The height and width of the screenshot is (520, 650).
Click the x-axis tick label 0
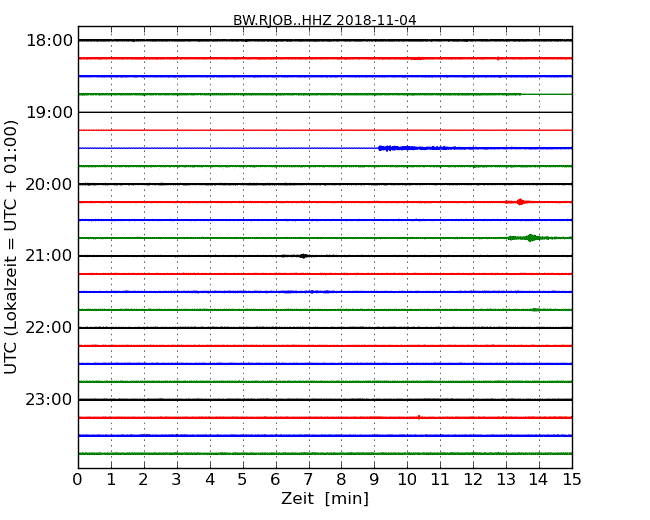(x=78, y=480)
